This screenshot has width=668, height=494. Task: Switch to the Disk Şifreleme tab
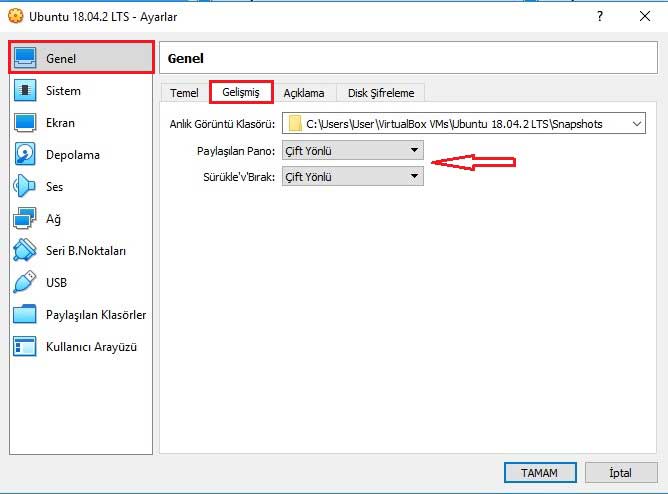381,92
